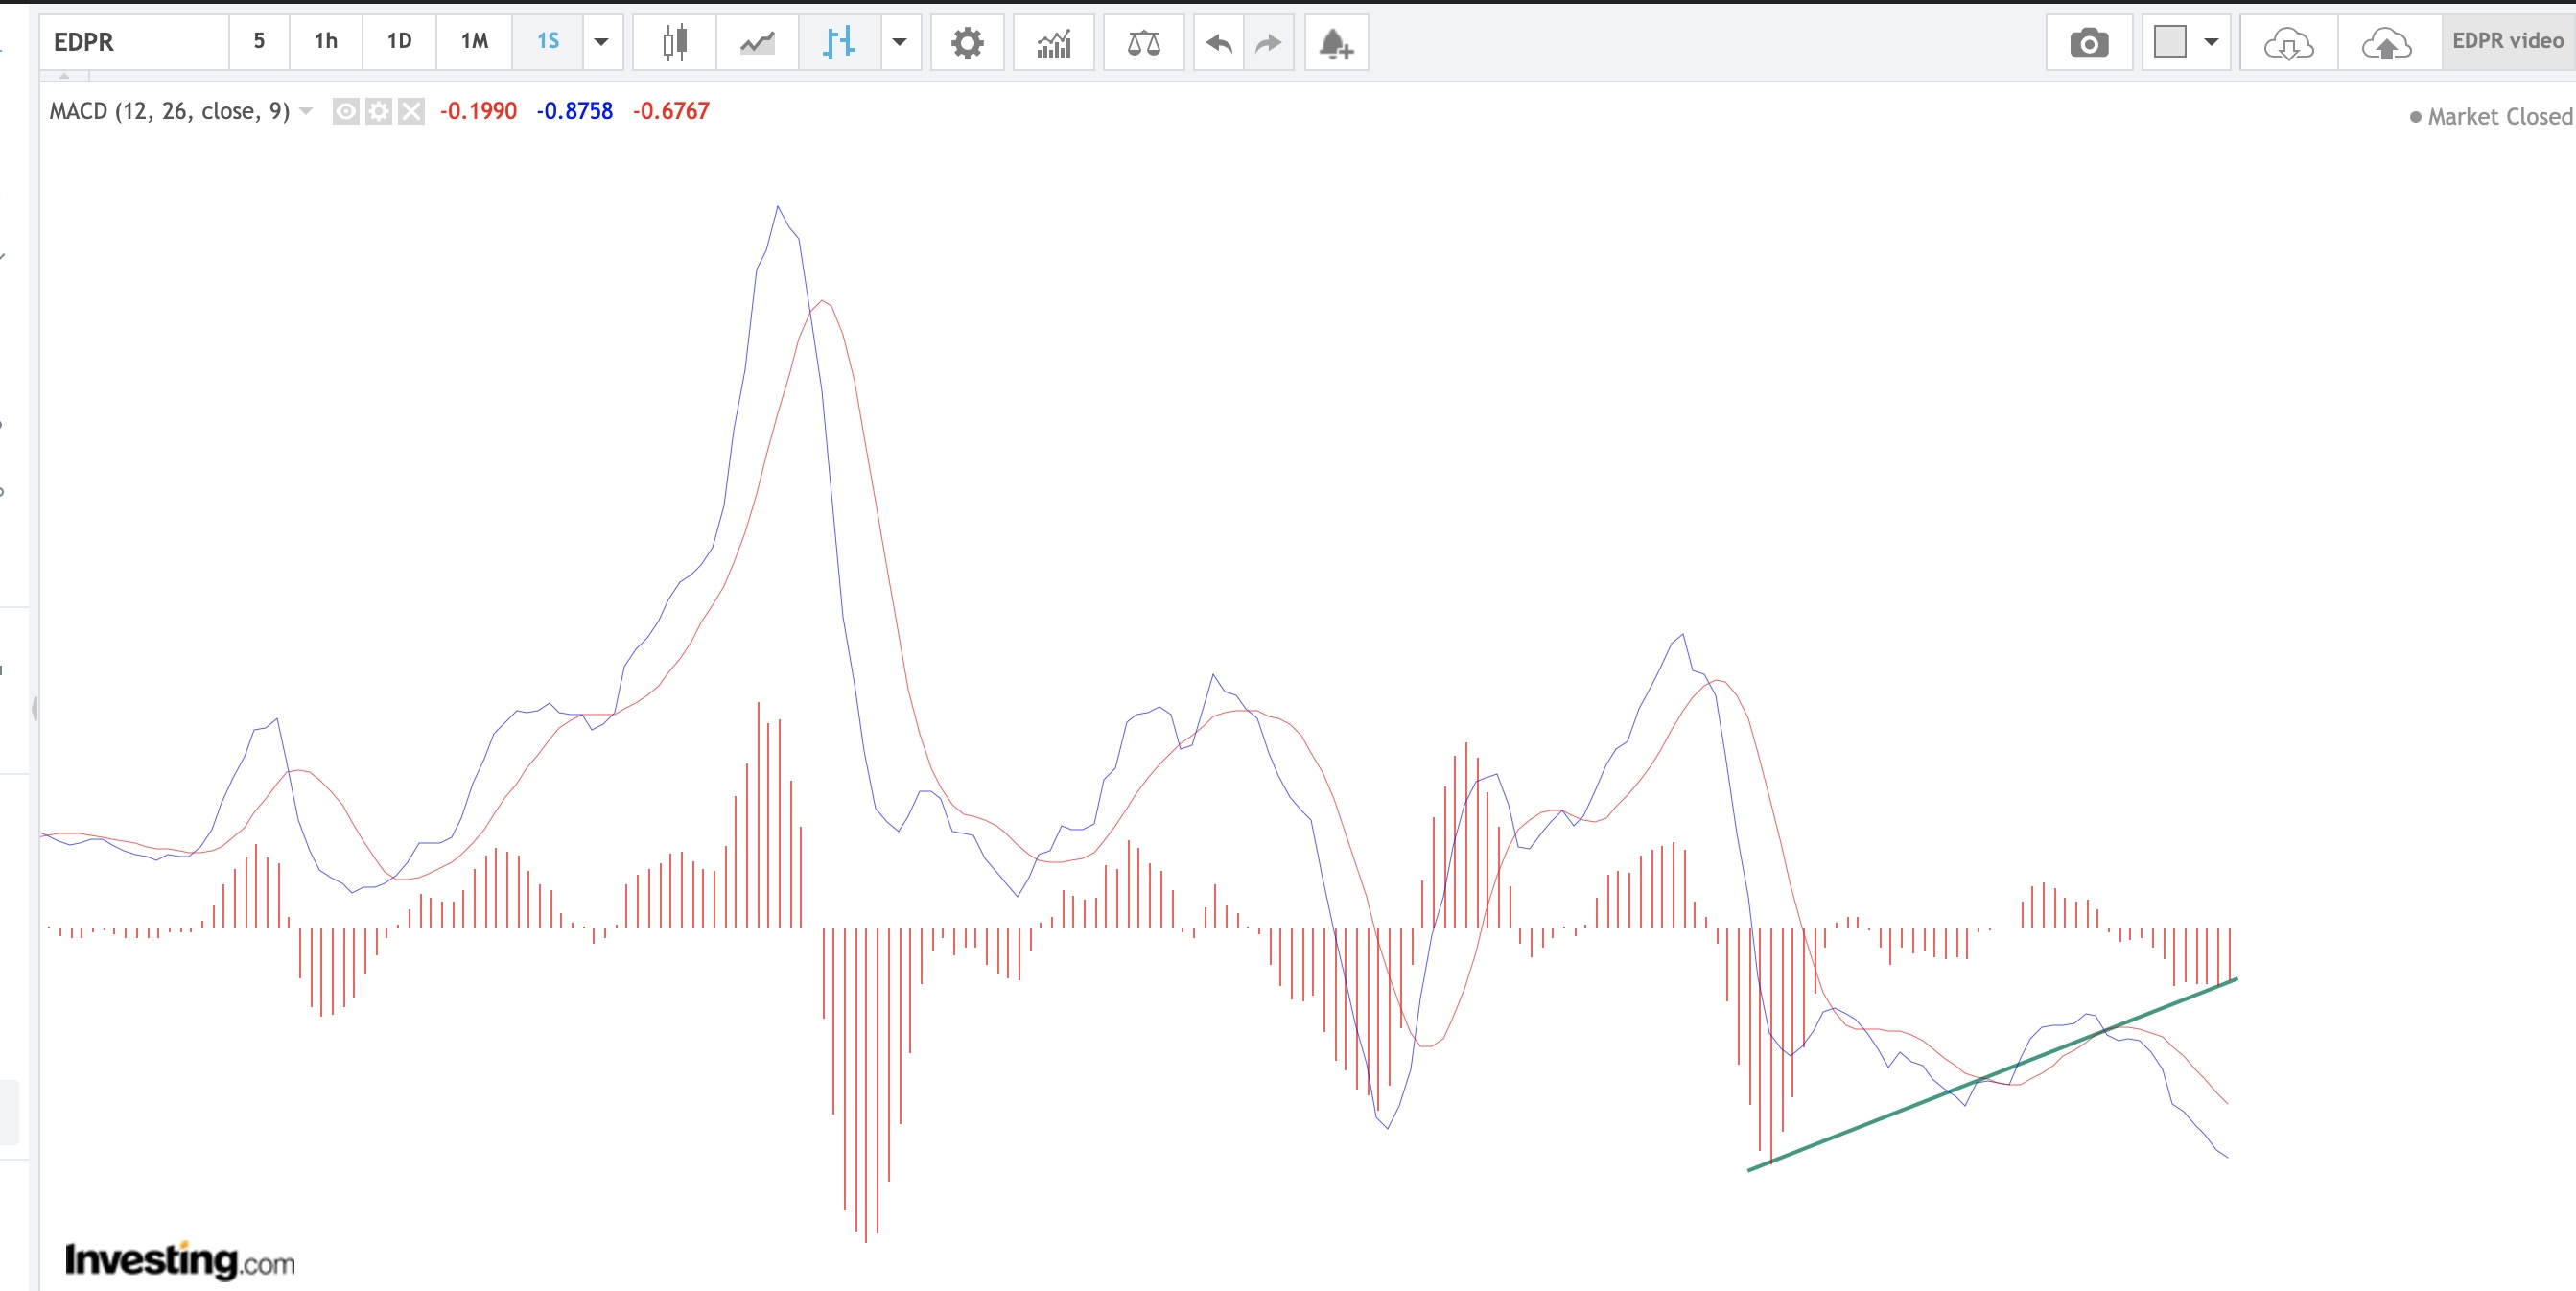This screenshot has width=2576, height=1291.
Task: Switch to candlestick chart style
Action: coord(675,42)
